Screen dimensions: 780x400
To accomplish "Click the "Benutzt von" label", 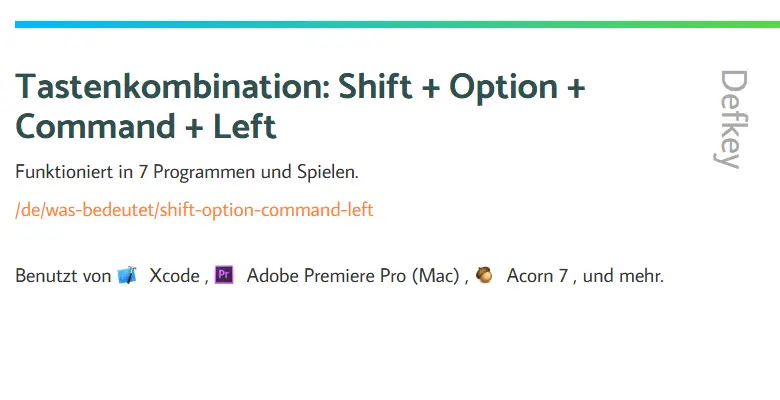I will (63, 276).
